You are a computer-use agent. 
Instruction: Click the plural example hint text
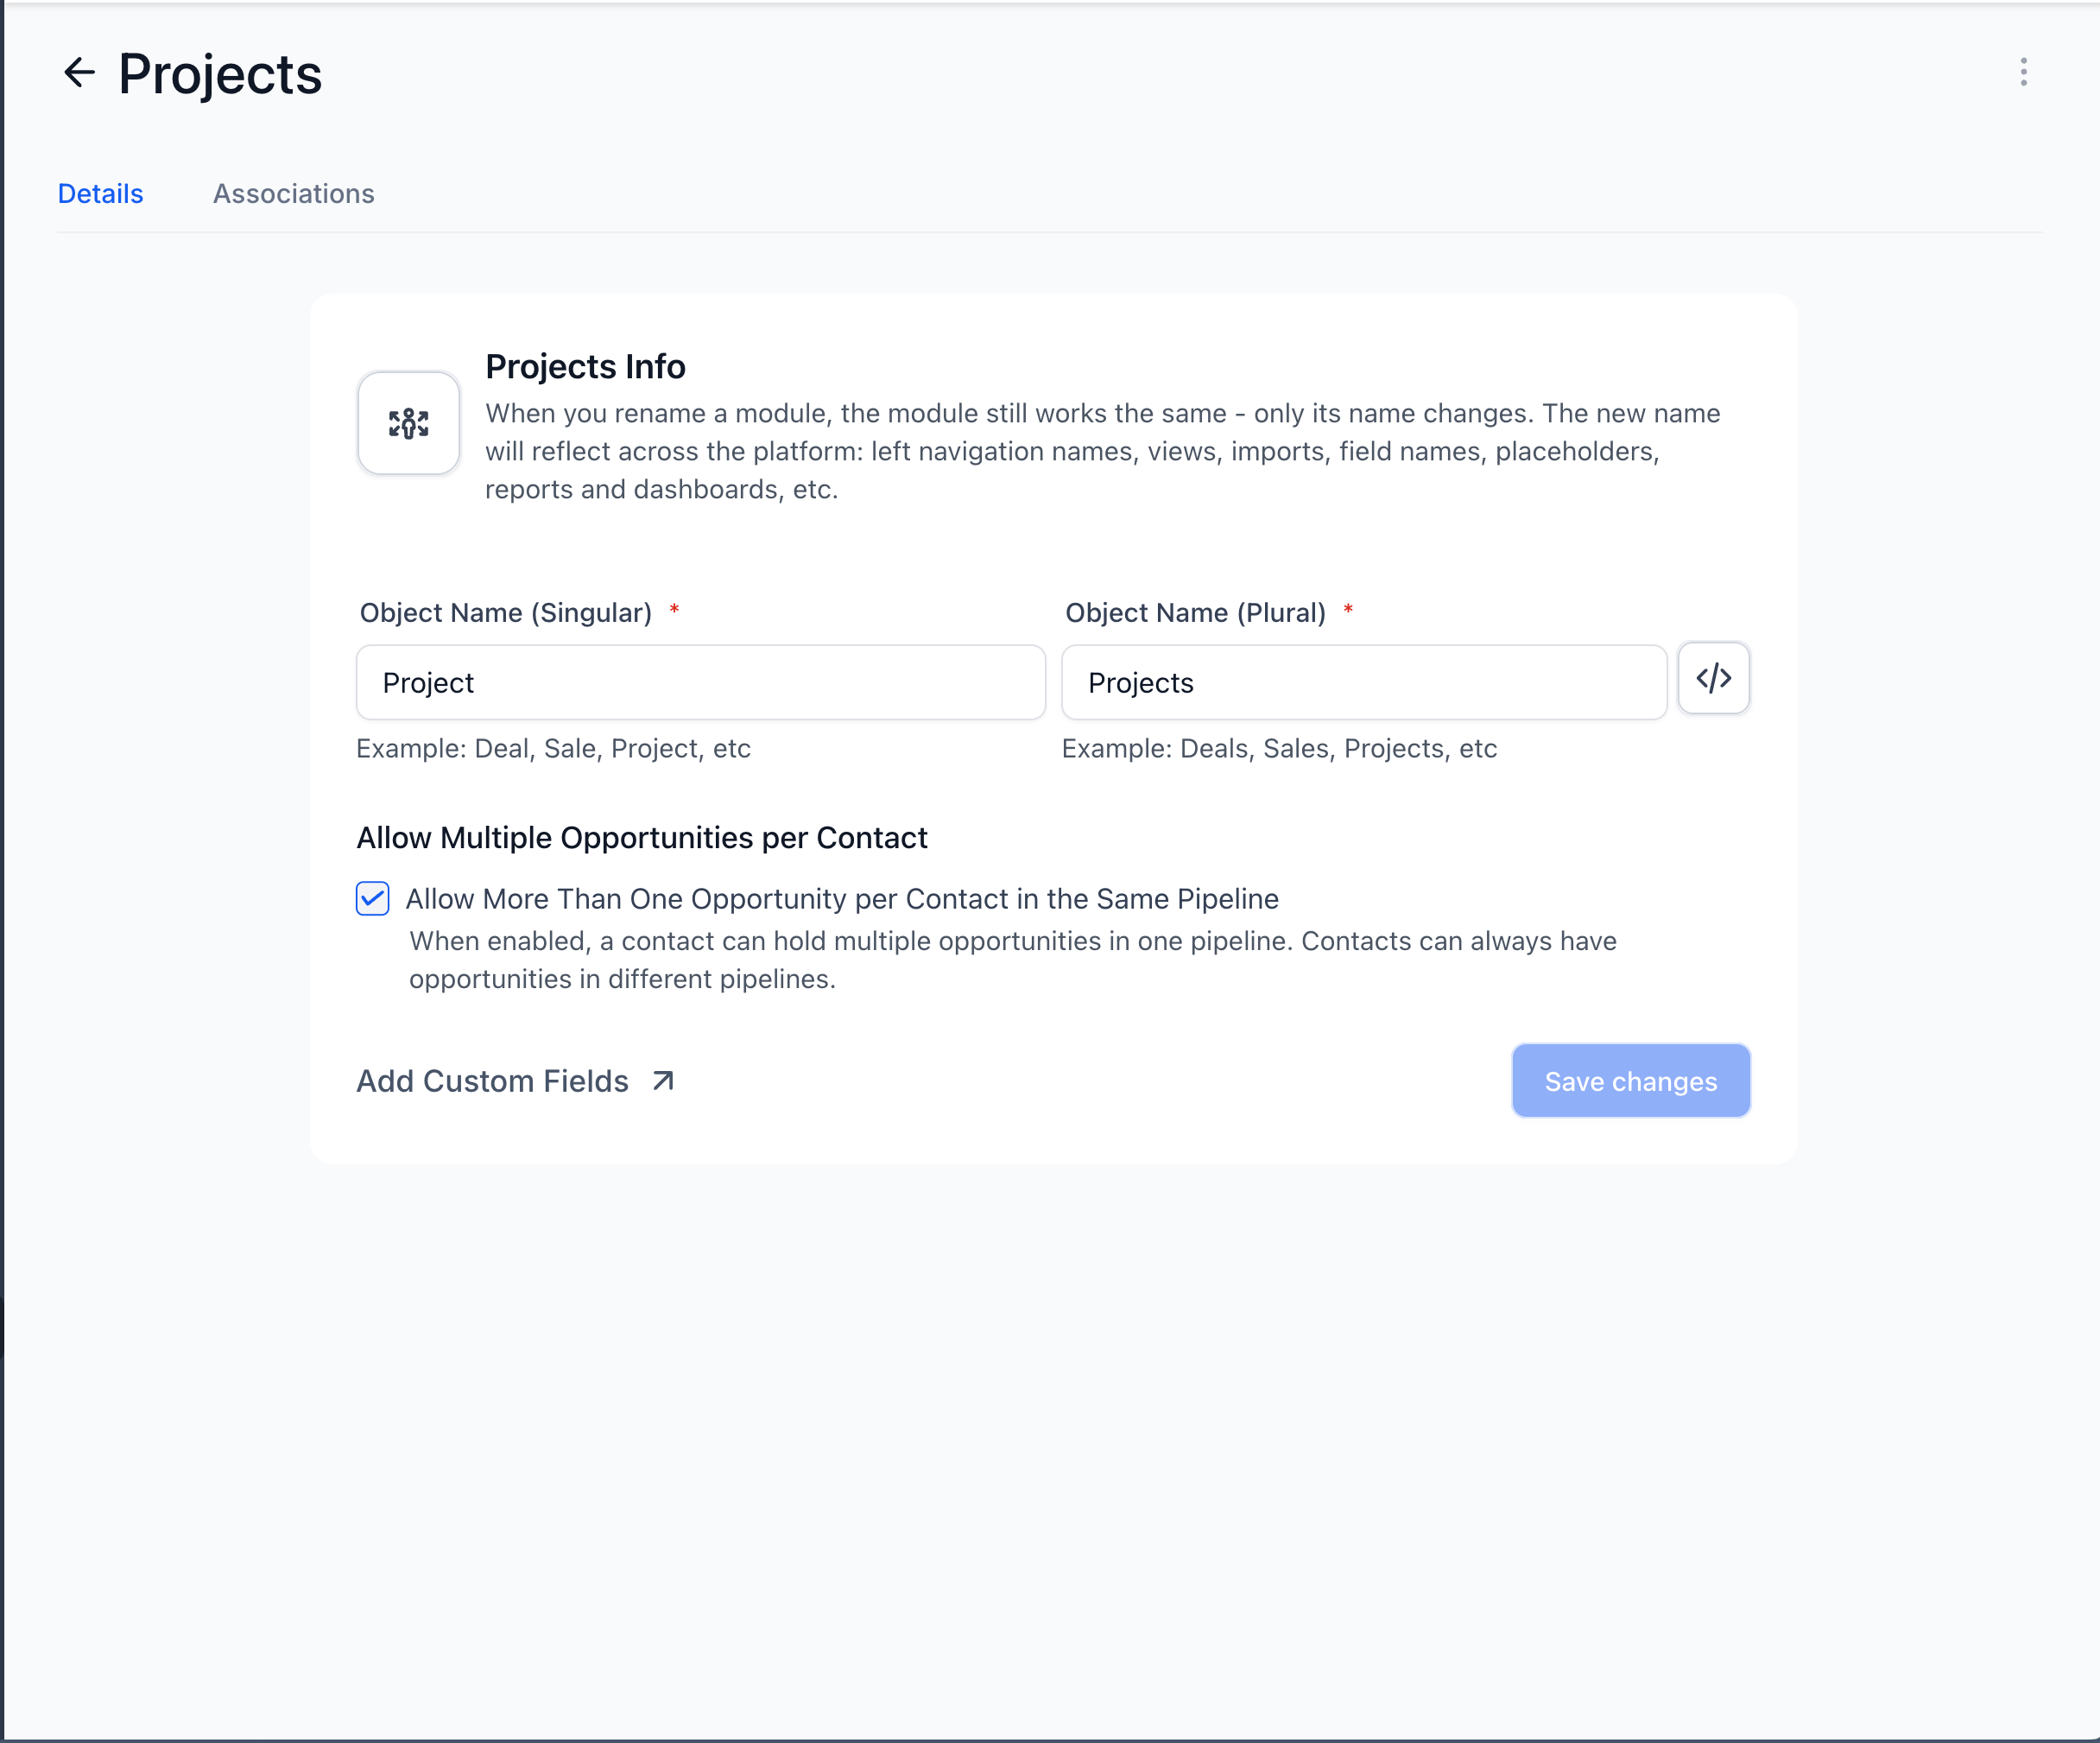pyautogui.click(x=1278, y=749)
